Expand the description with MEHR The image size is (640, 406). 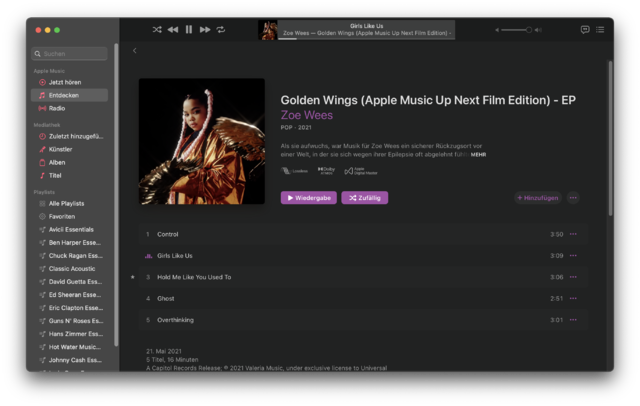(x=478, y=155)
